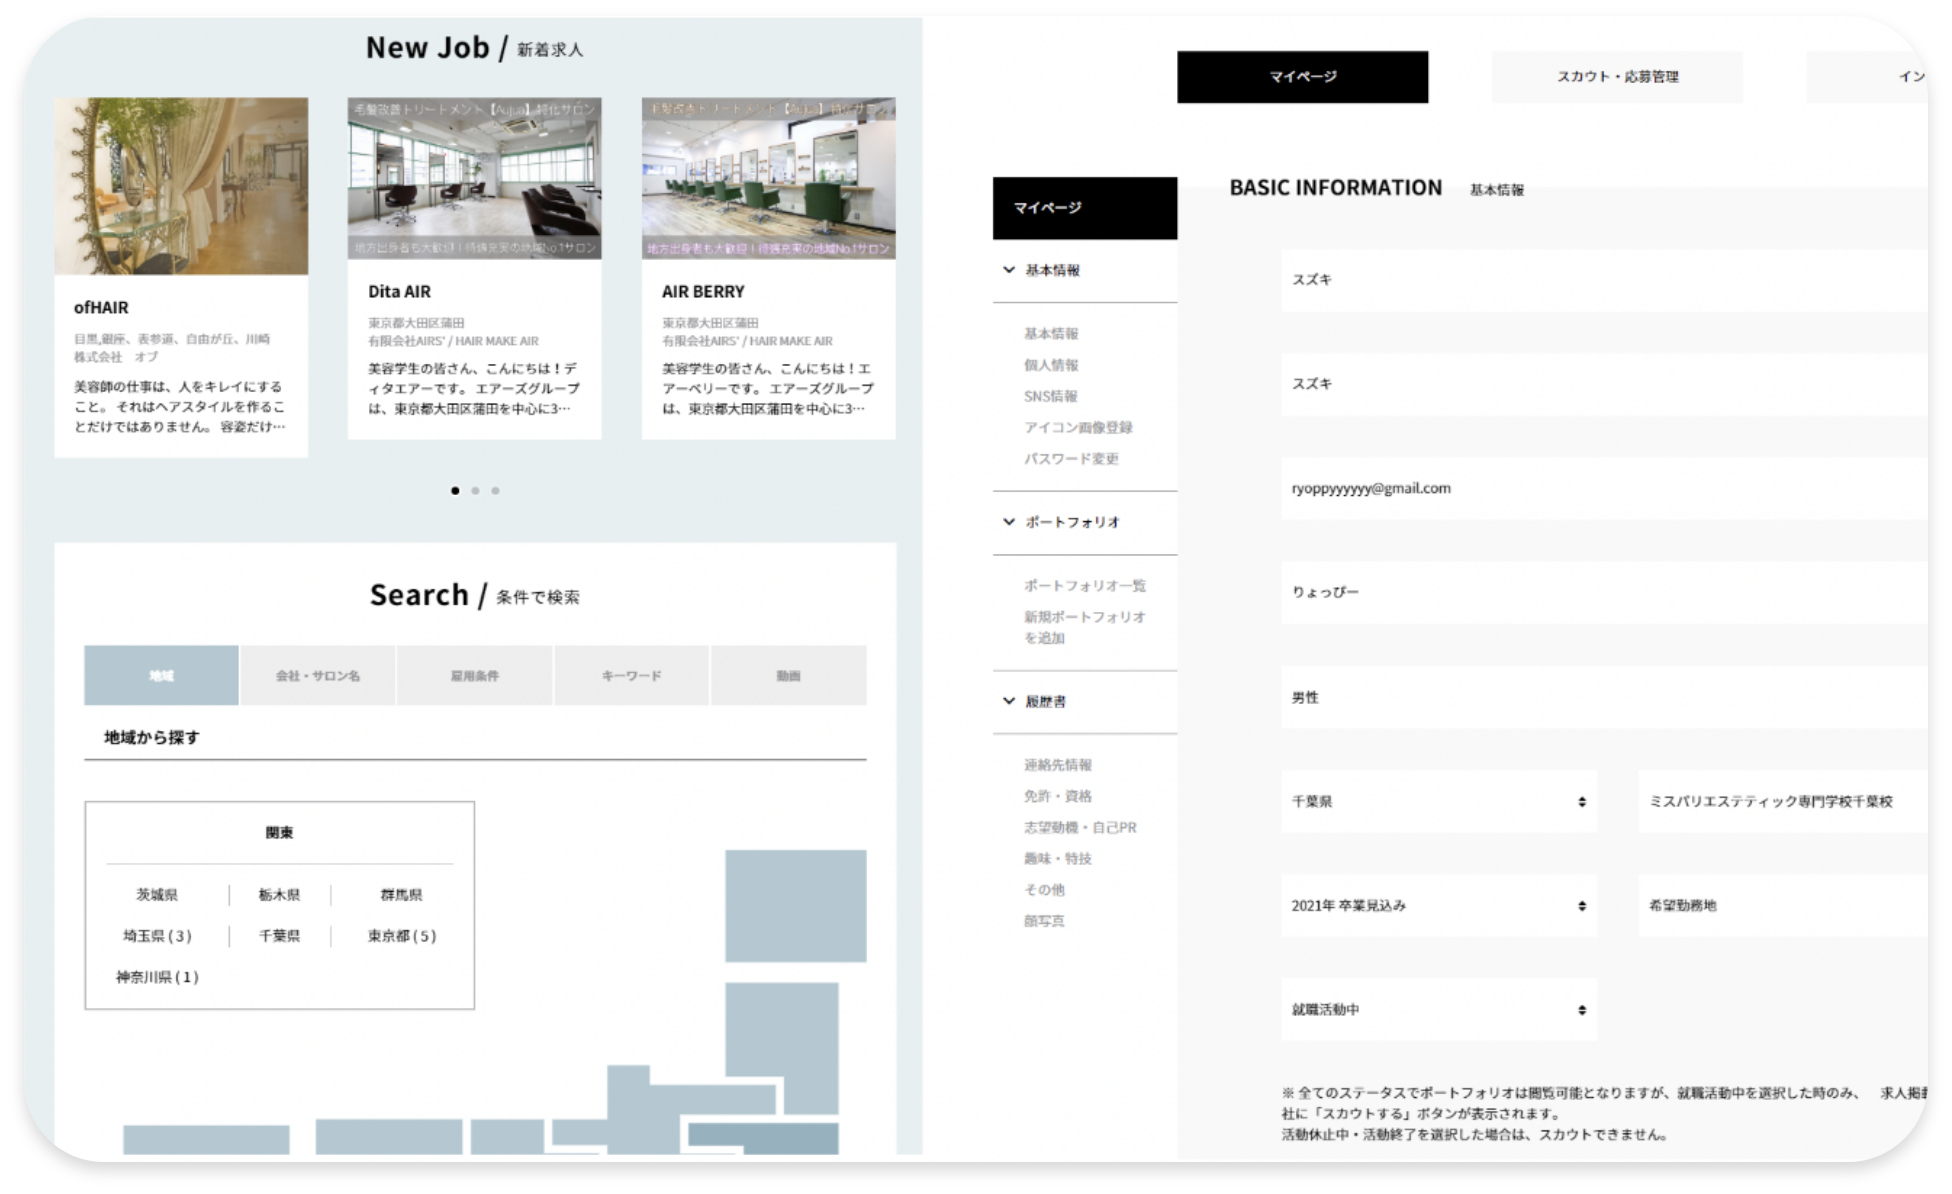
Task: Open the 就職活動中 status dropdown
Action: coord(1438,1010)
